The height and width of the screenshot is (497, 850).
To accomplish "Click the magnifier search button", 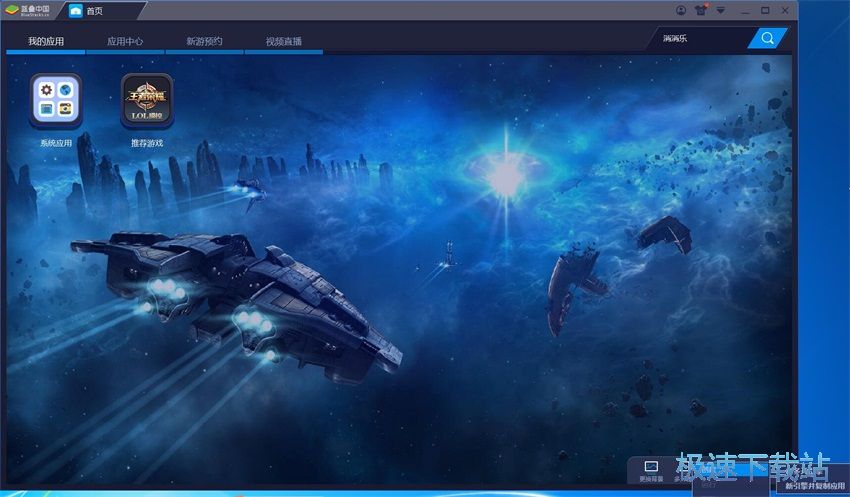I will tap(767, 38).
